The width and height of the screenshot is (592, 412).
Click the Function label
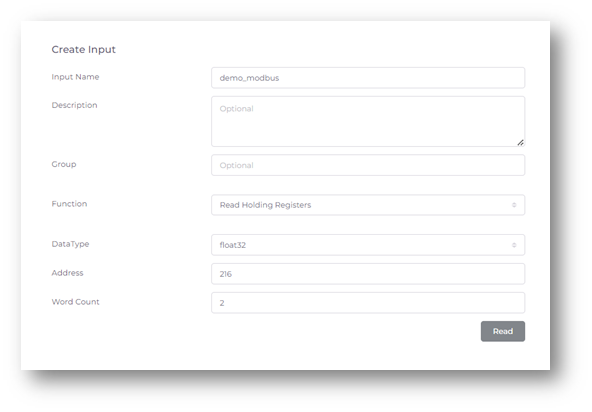click(69, 204)
